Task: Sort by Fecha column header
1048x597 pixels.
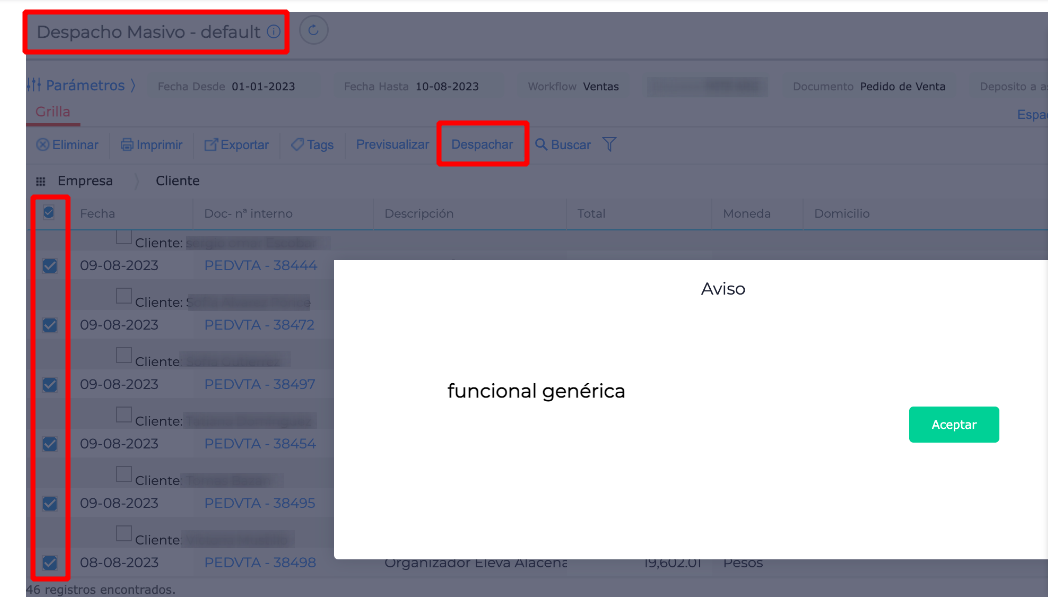Action: point(98,214)
